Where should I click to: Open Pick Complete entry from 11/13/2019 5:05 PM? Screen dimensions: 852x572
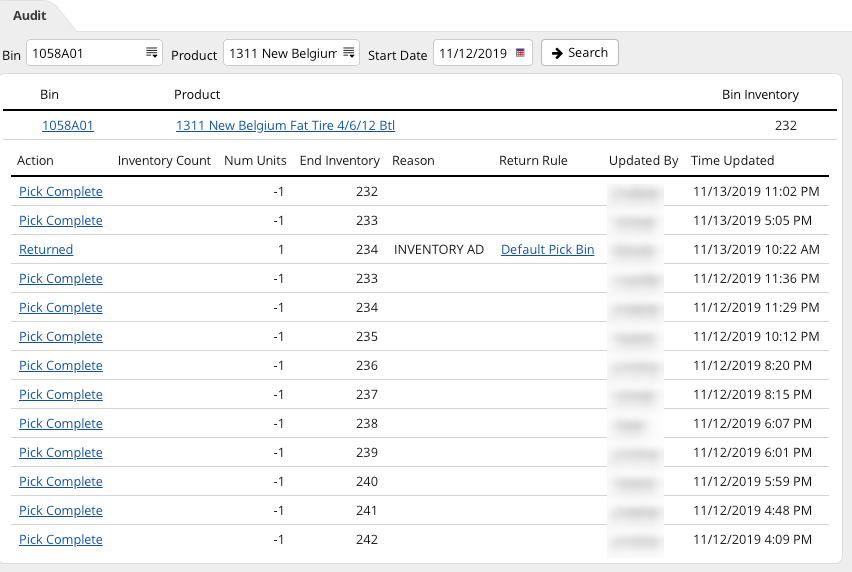click(x=61, y=221)
